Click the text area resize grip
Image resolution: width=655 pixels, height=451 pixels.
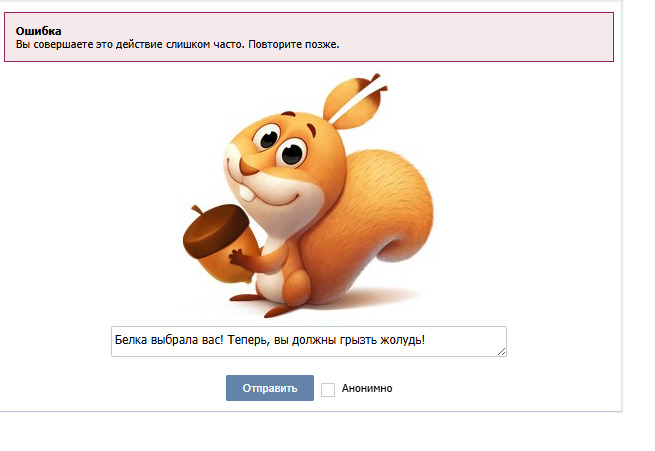click(502, 352)
